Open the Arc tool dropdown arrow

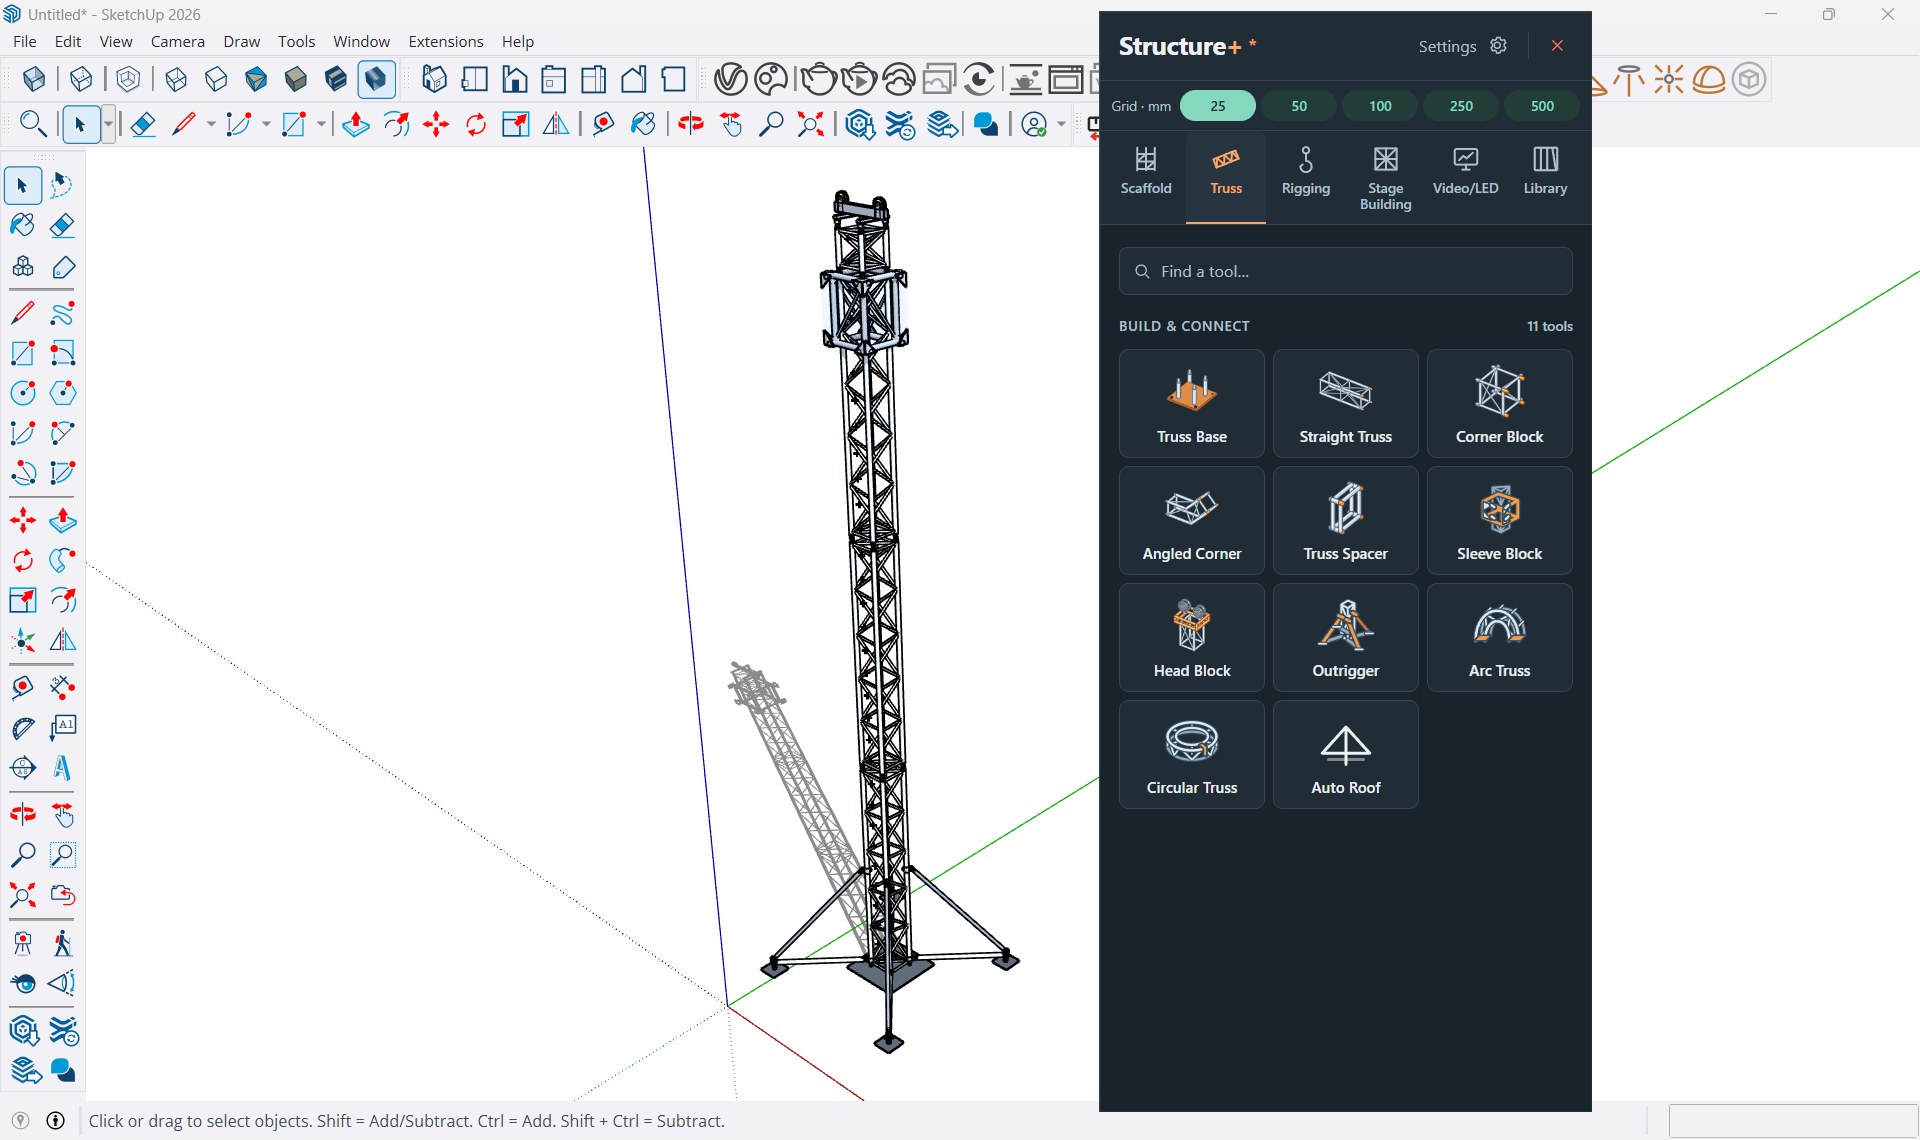coord(265,124)
